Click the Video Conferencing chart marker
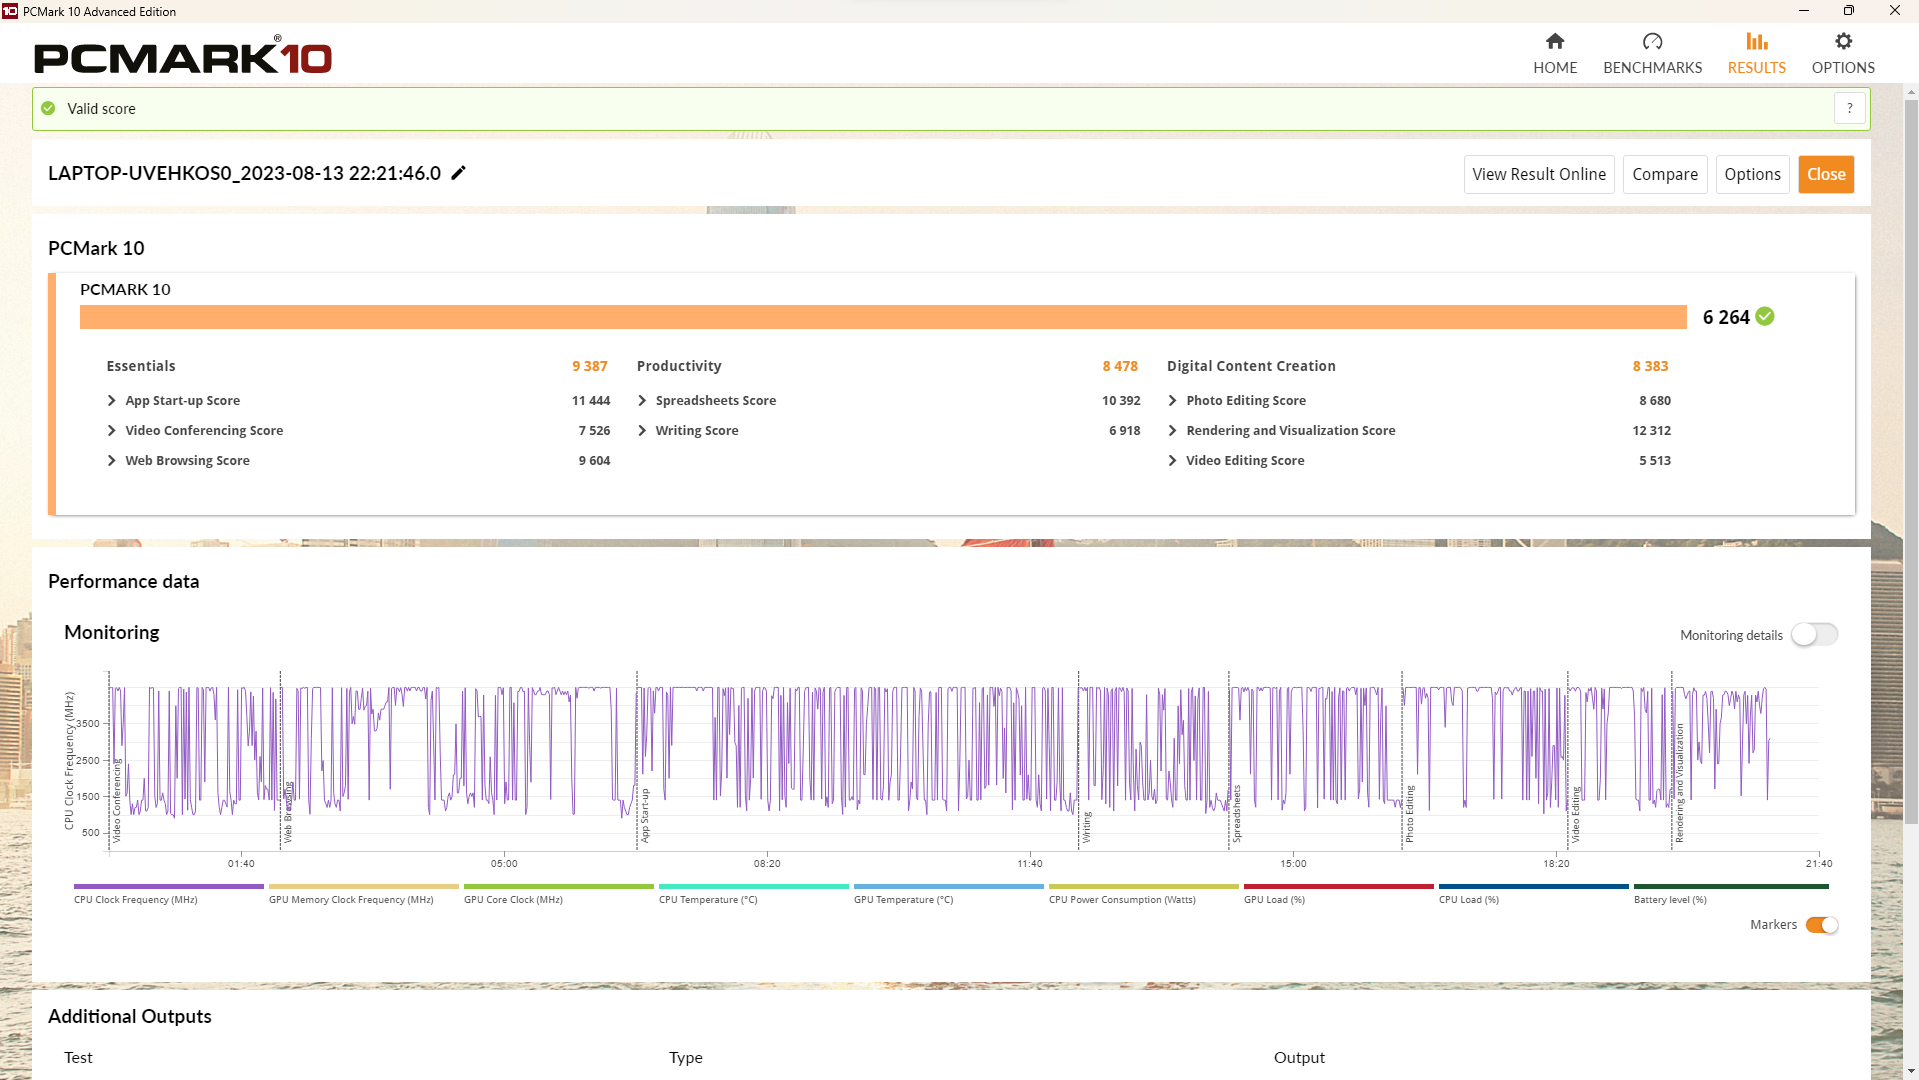 point(116,800)
